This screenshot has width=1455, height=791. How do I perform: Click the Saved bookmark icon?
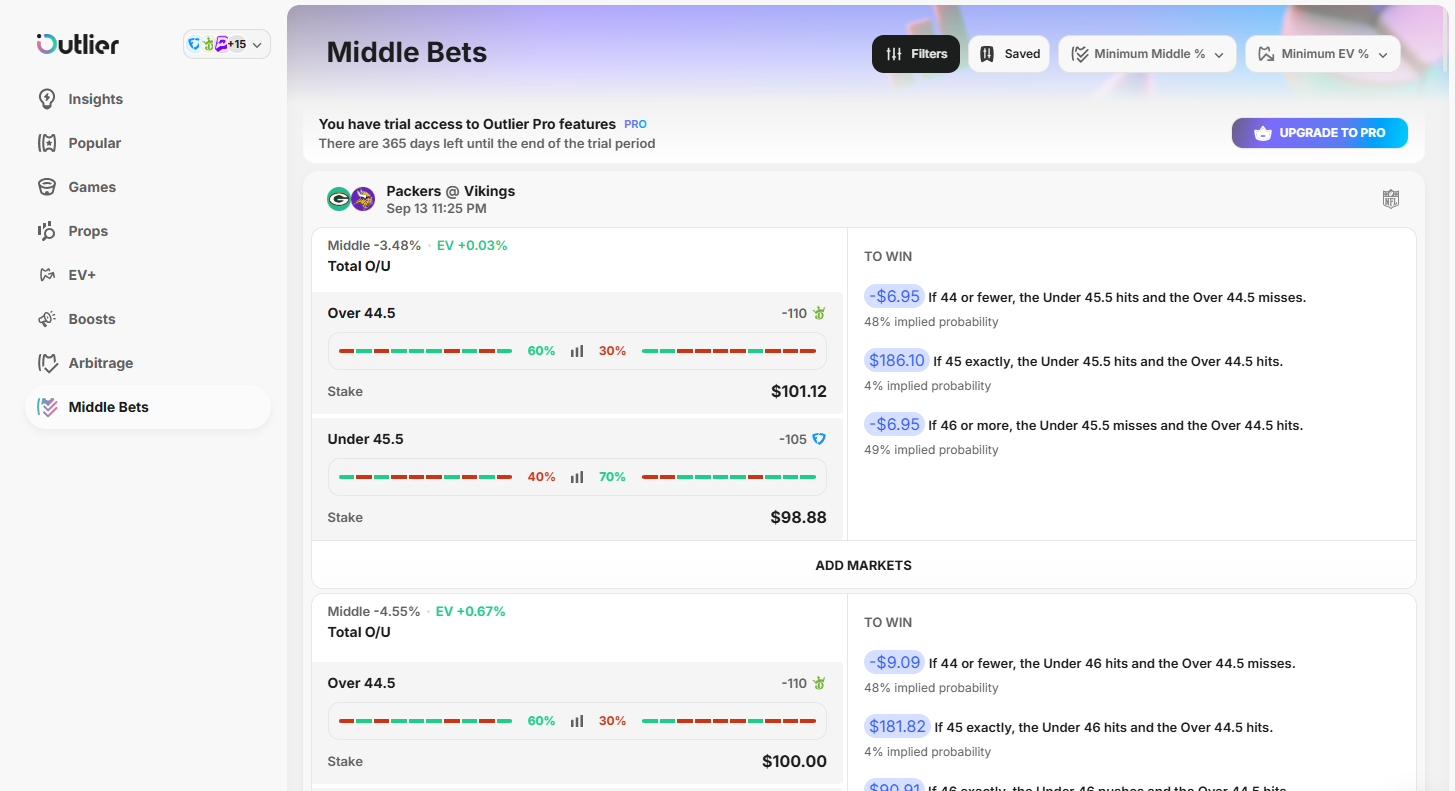point(987,54)
